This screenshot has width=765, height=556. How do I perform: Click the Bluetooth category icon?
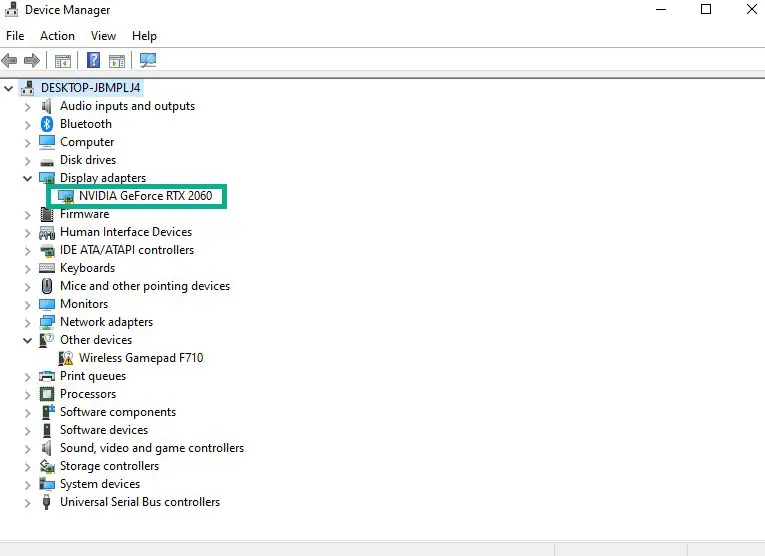[47, 124]
